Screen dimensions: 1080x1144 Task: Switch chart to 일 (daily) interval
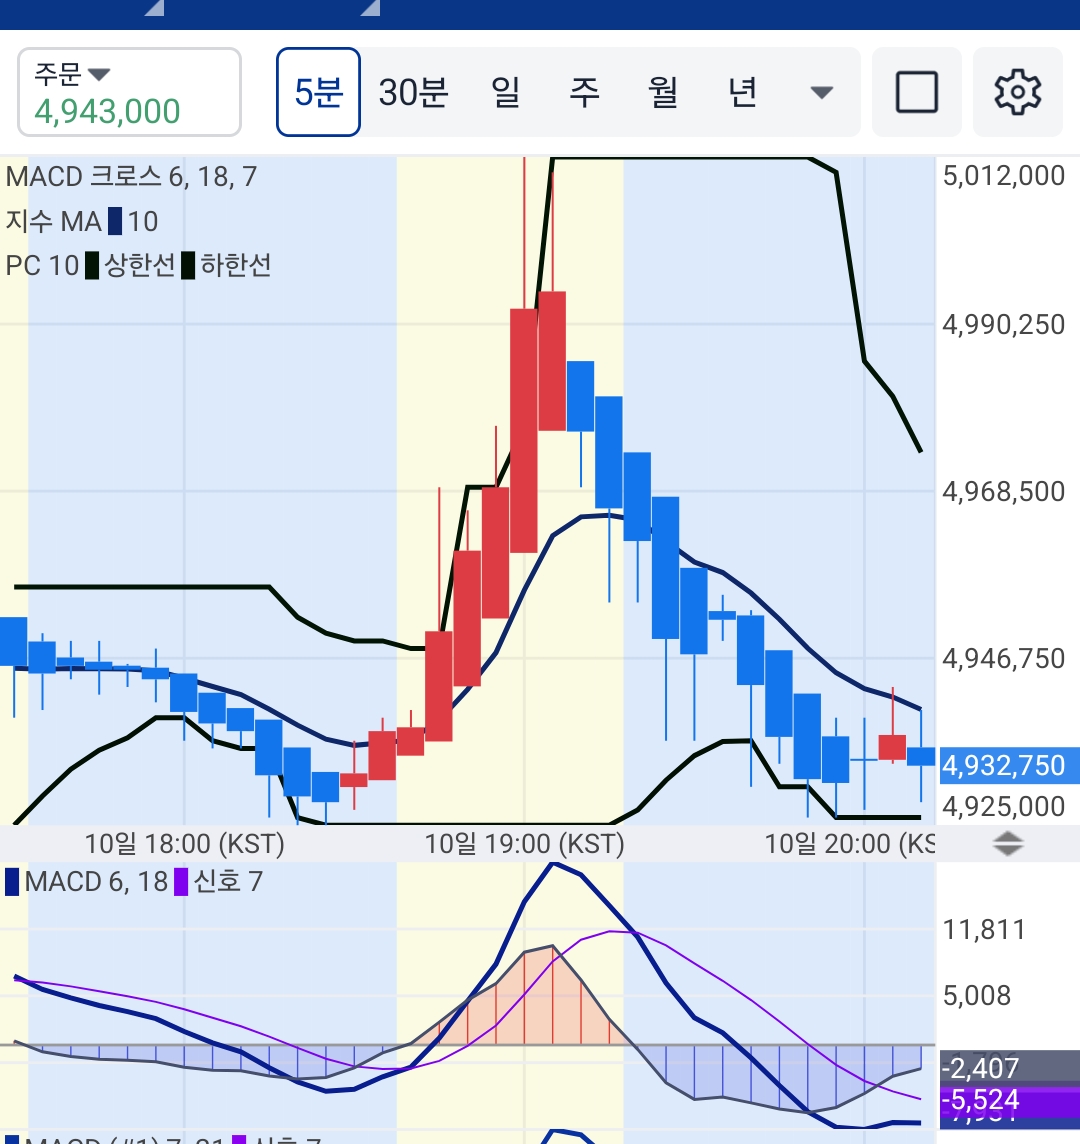506,92
